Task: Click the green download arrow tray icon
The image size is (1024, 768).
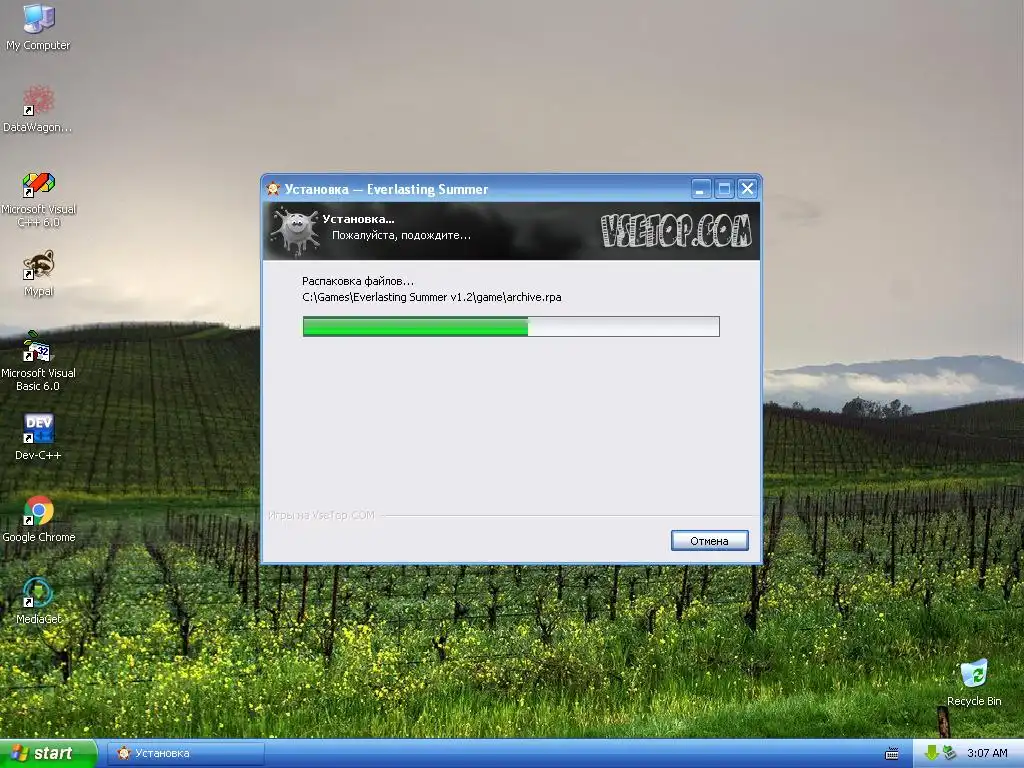Action: (931, 753)
